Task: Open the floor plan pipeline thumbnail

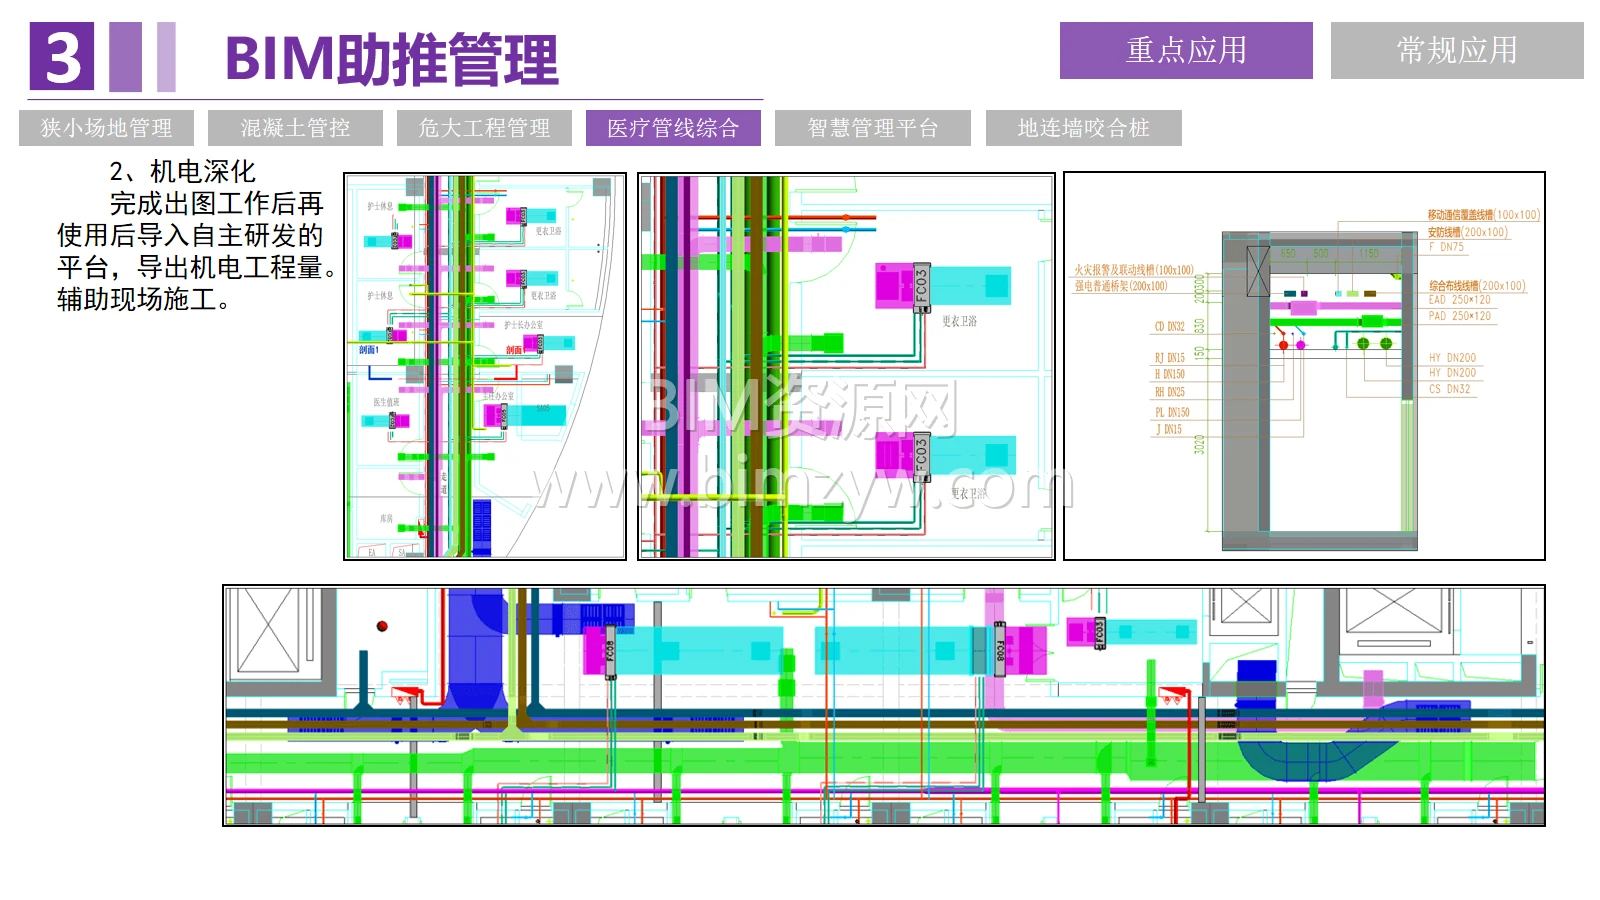Action: [x=485, y=366]
